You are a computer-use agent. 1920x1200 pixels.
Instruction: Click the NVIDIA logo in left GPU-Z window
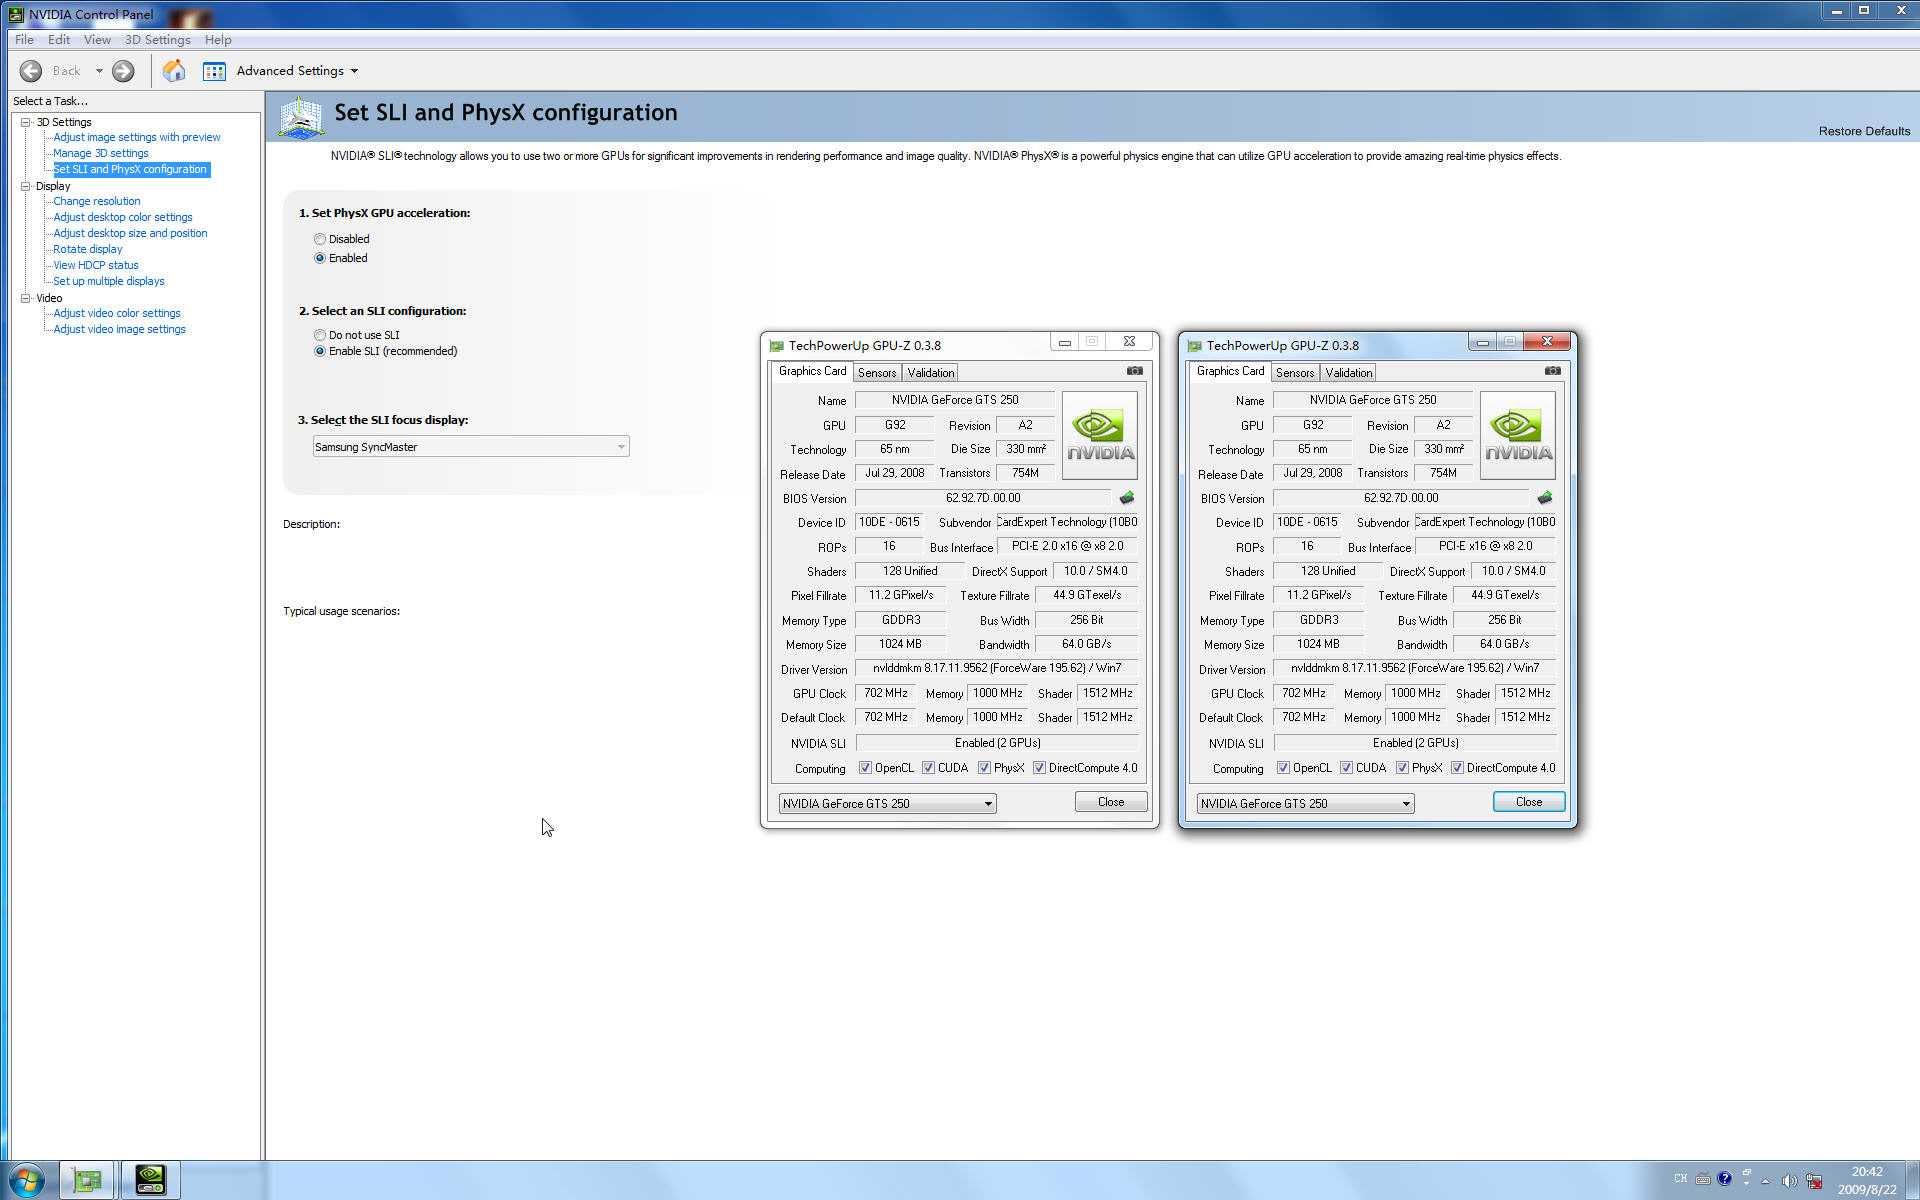[x=1099, y=435]
